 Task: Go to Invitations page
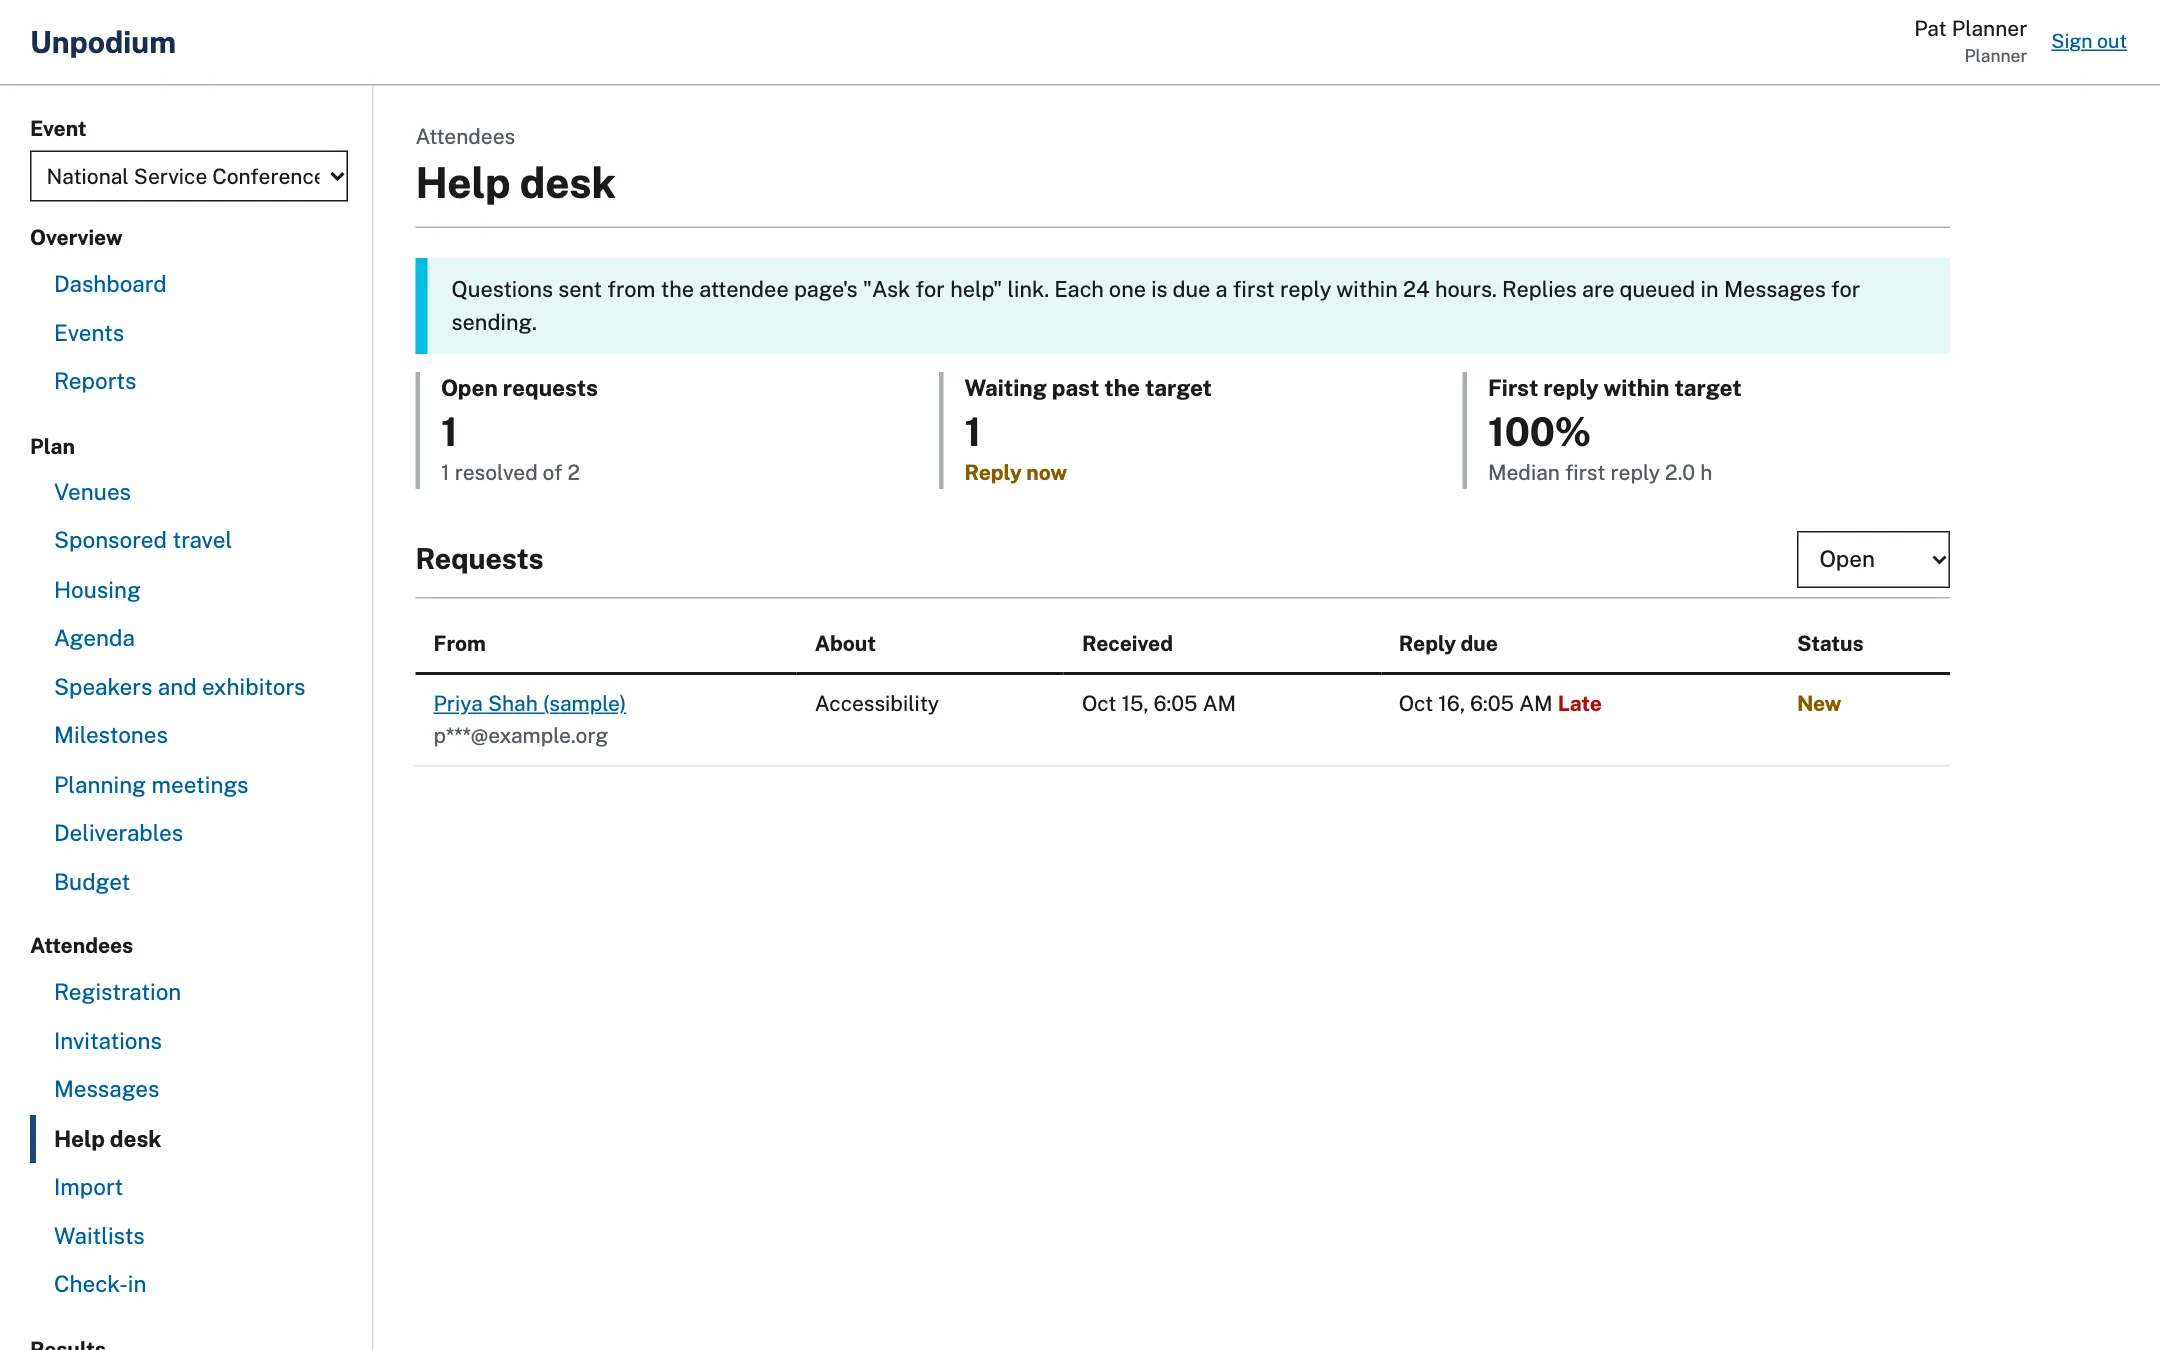[108, 1041]
